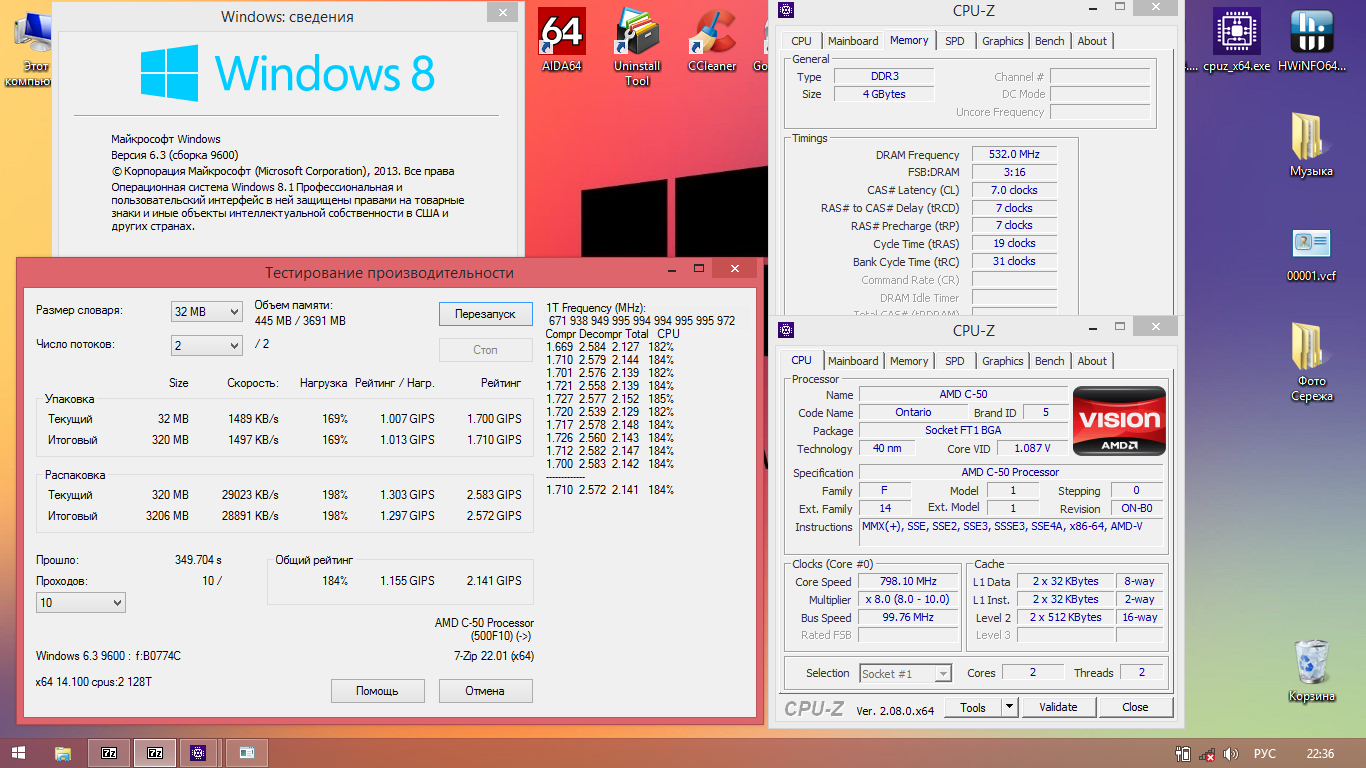Select the Uninstall Tool desktop icon
1366x768 pixels.
(x=637, y=48)
